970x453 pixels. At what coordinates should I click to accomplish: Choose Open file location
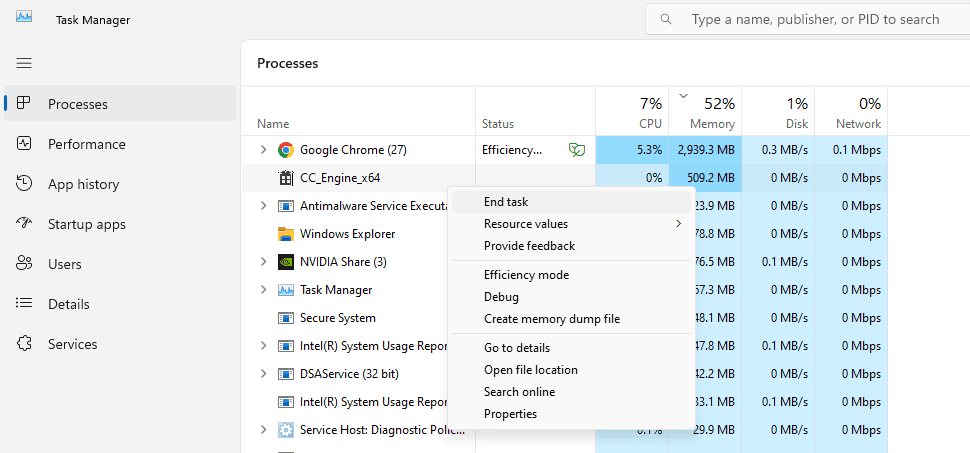pos(571,370)
